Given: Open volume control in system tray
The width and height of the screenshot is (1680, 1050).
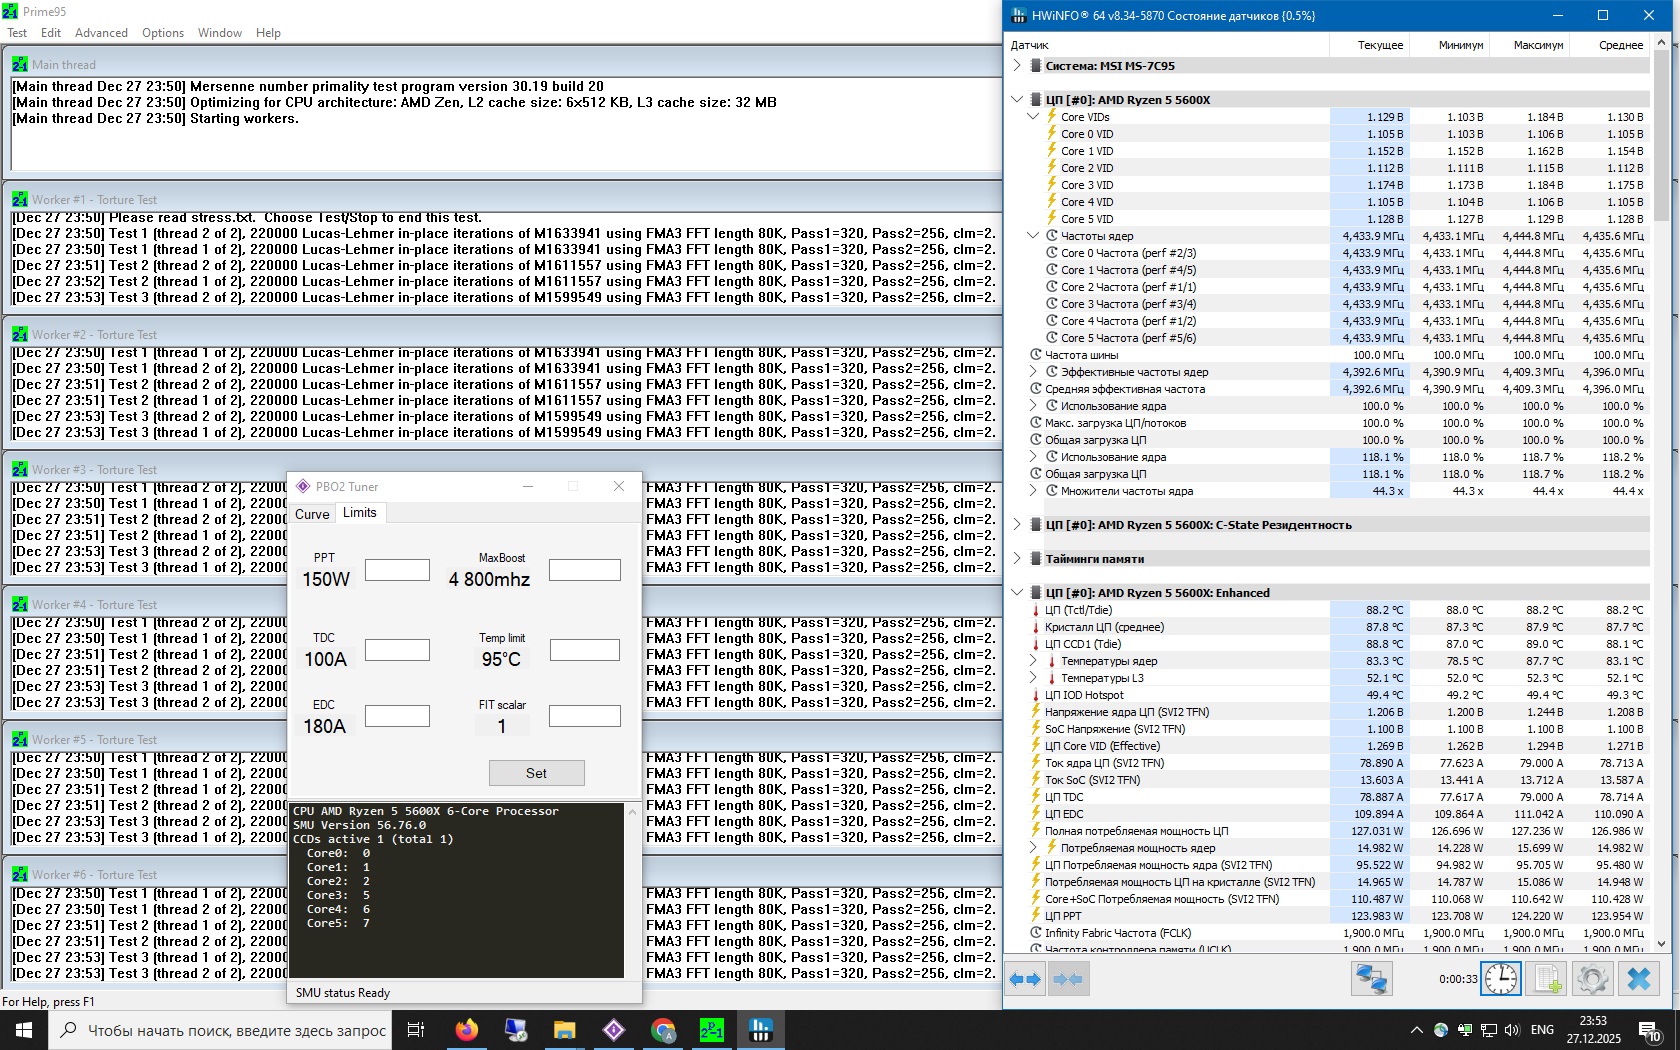Looking at the screenshot, I should [1512, 1030].
